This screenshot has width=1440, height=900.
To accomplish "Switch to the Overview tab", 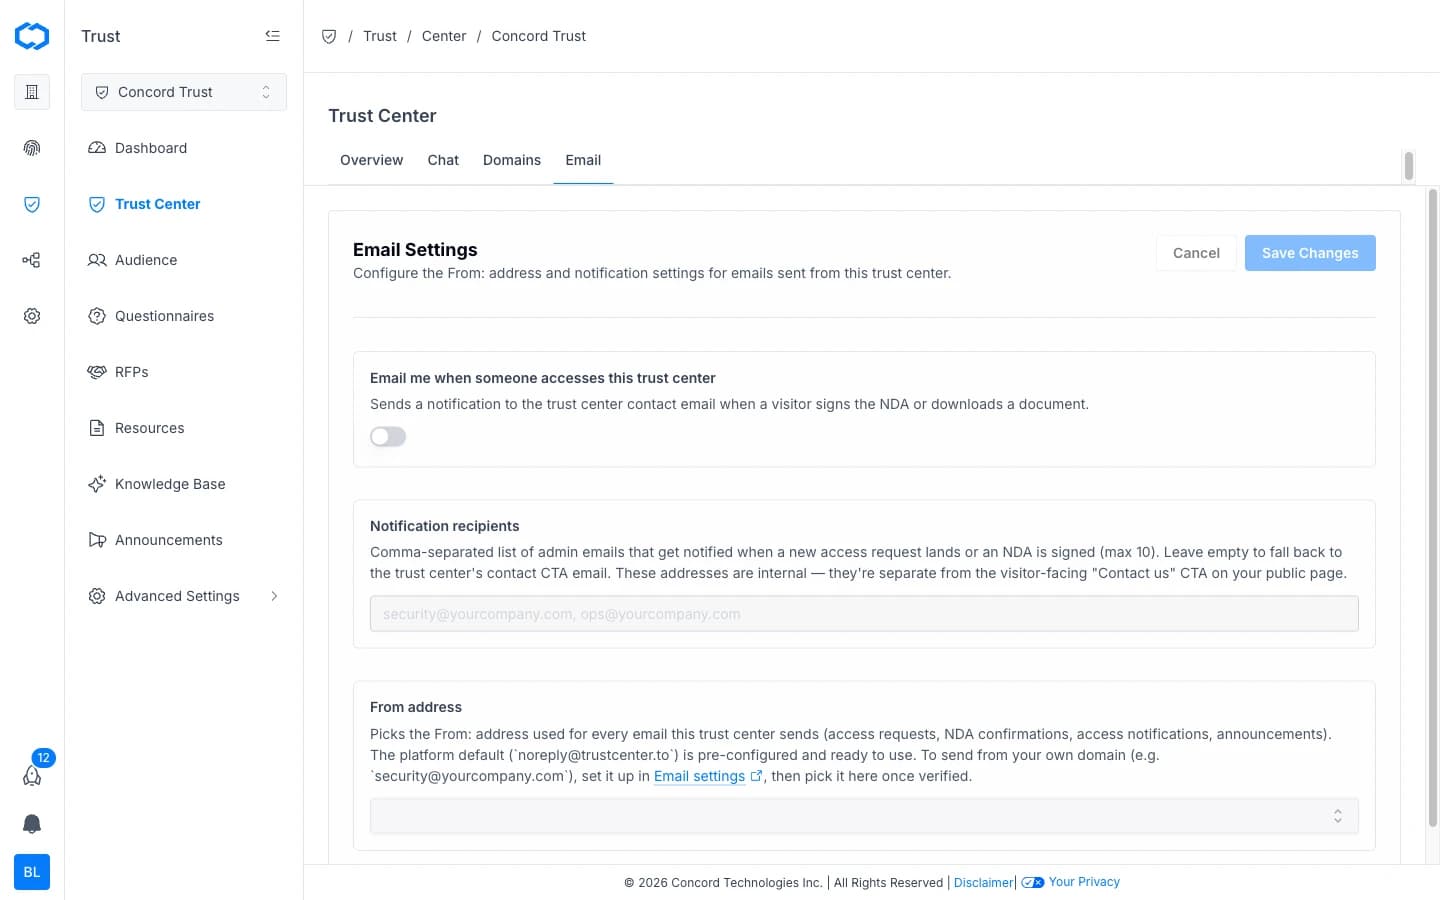I will (371, 160).
